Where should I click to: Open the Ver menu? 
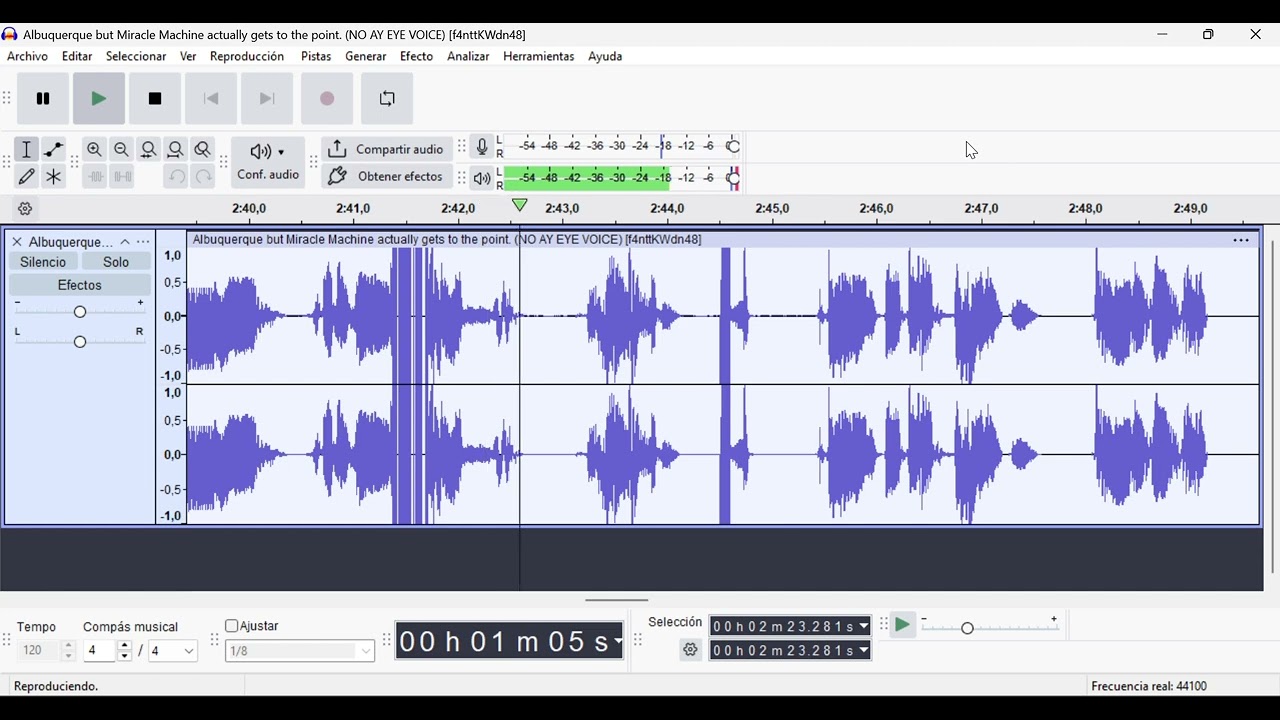point(188,57)
